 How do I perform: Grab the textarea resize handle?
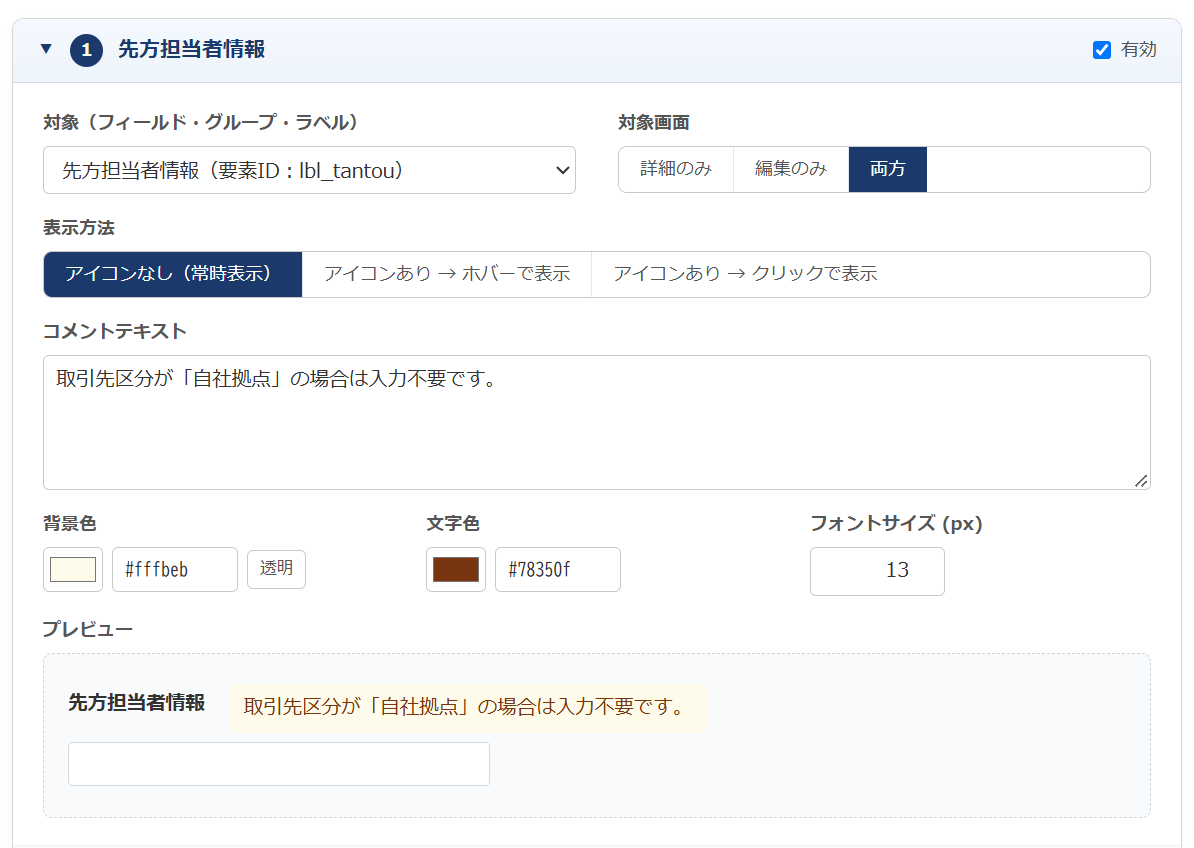click(x=1141, y=481)
